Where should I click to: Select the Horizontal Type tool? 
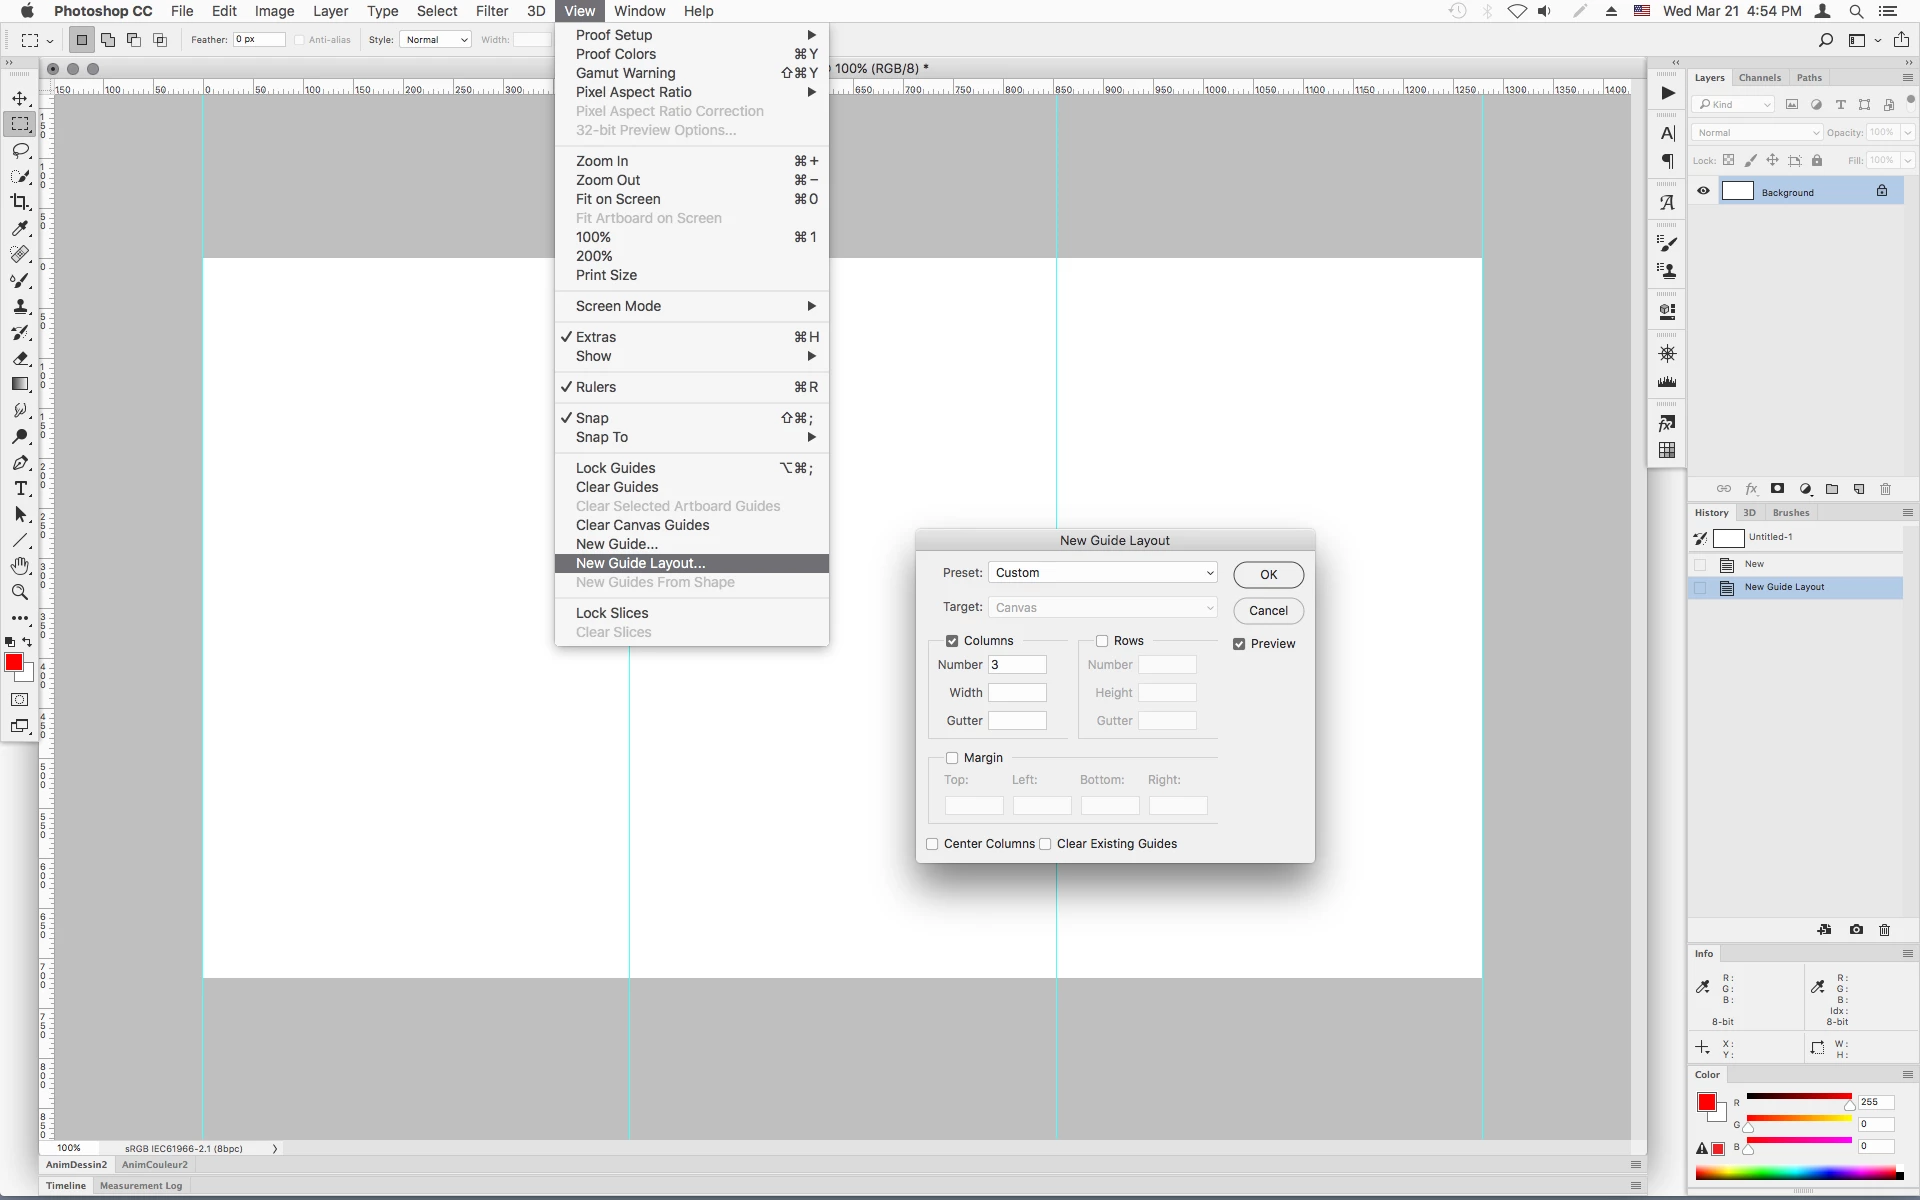point(20,489)
